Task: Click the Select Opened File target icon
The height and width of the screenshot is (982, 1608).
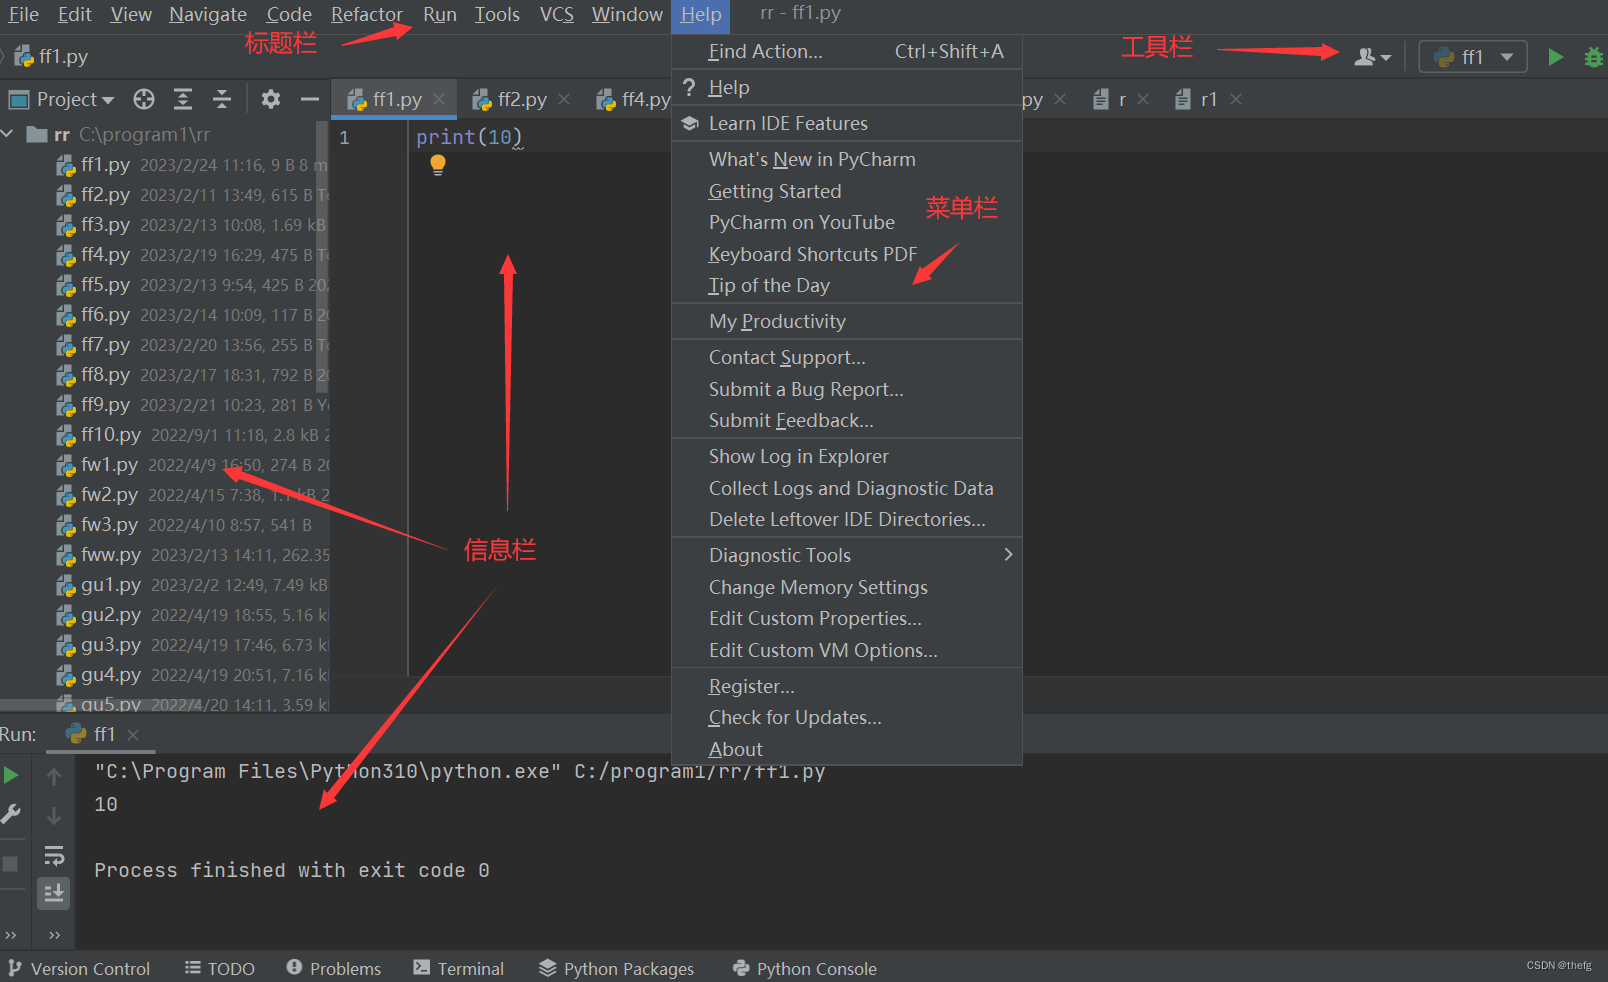Action: 144,99
